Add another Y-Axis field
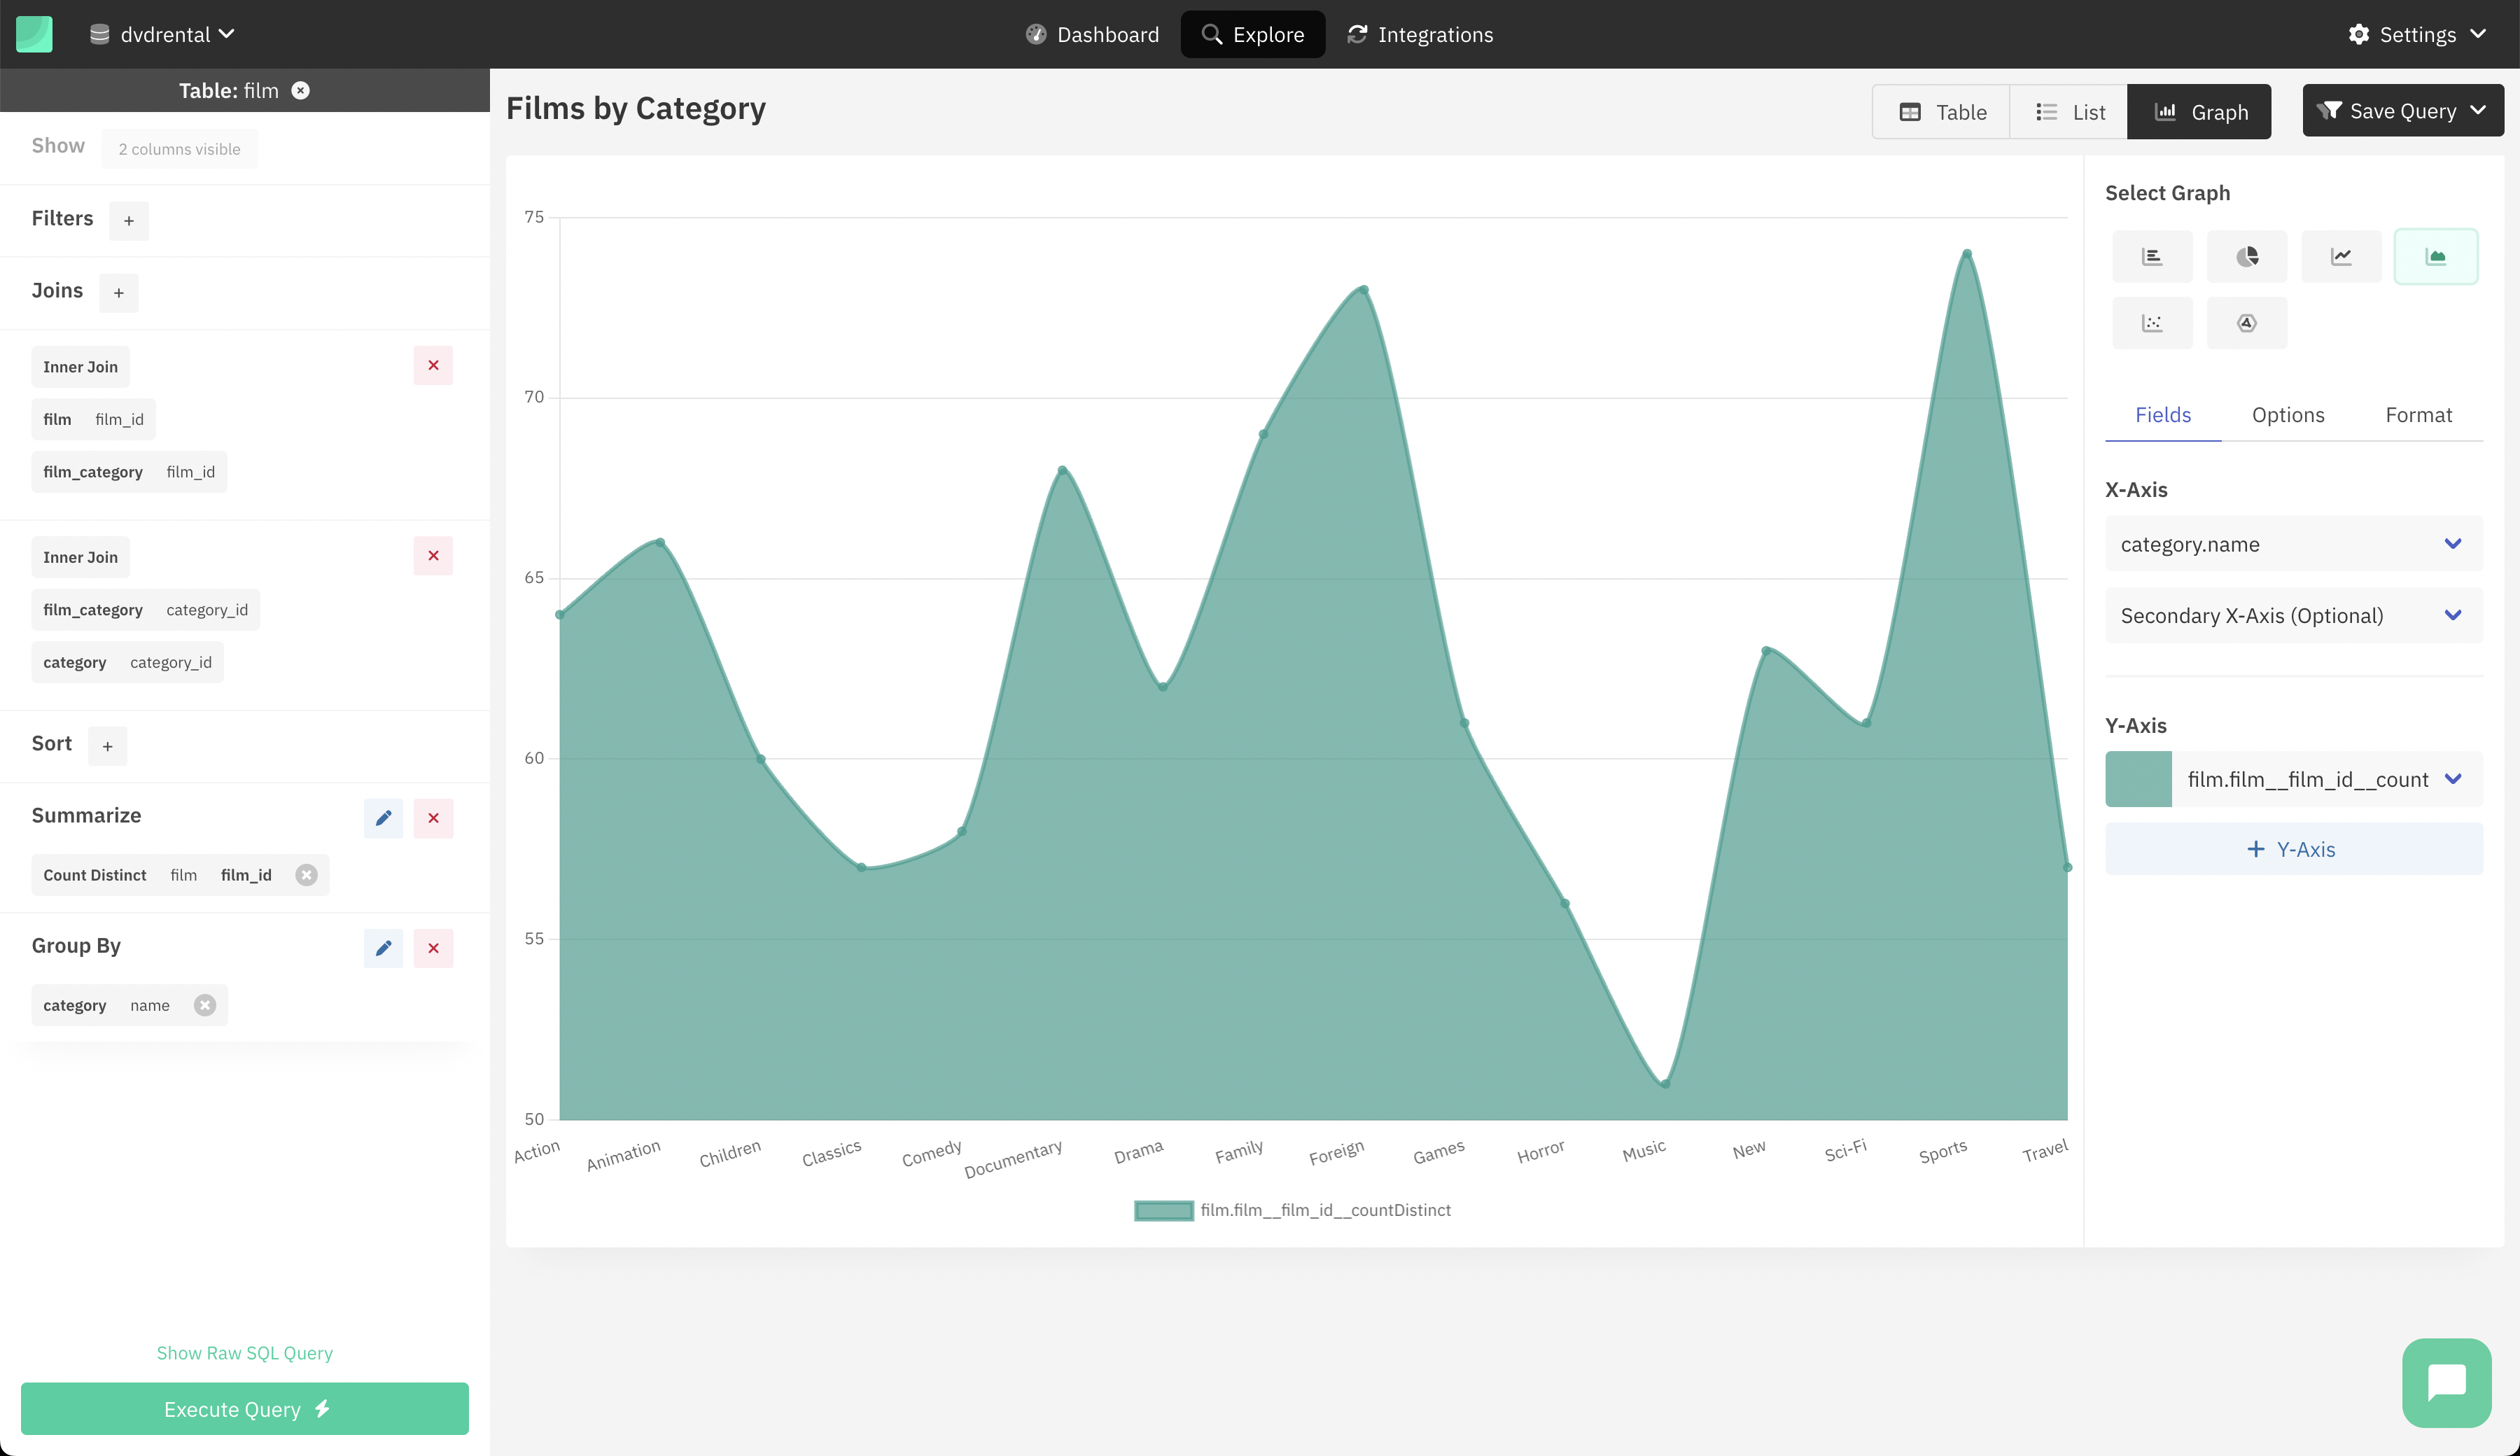The image size is (2520, 1456). 2294,849
